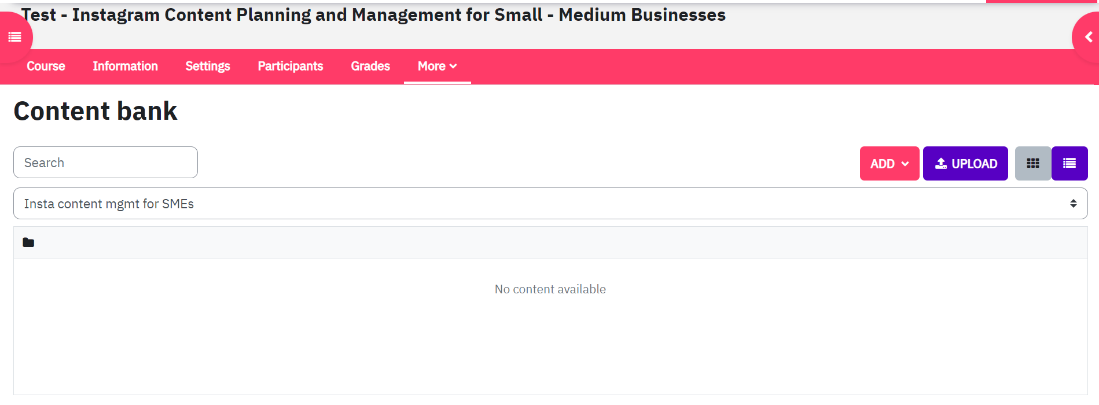Click the No content available message
Screen dimensions: 1099x405
(550, 289)
